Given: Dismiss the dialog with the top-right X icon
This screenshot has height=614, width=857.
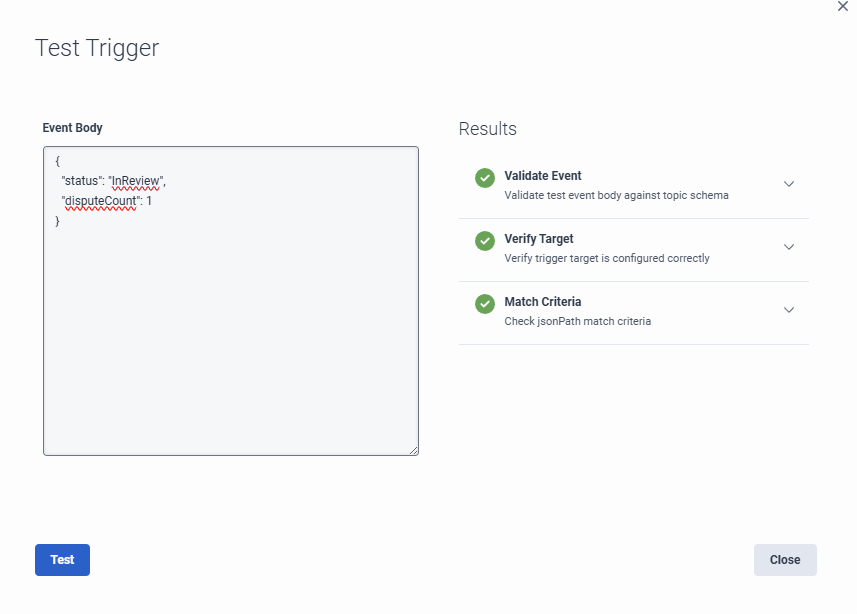Looking at the screenshot, I should tap(842, 6).
